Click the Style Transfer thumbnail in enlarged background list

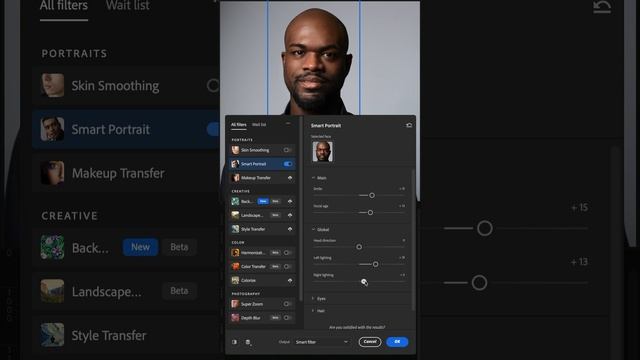coord(53,335)
